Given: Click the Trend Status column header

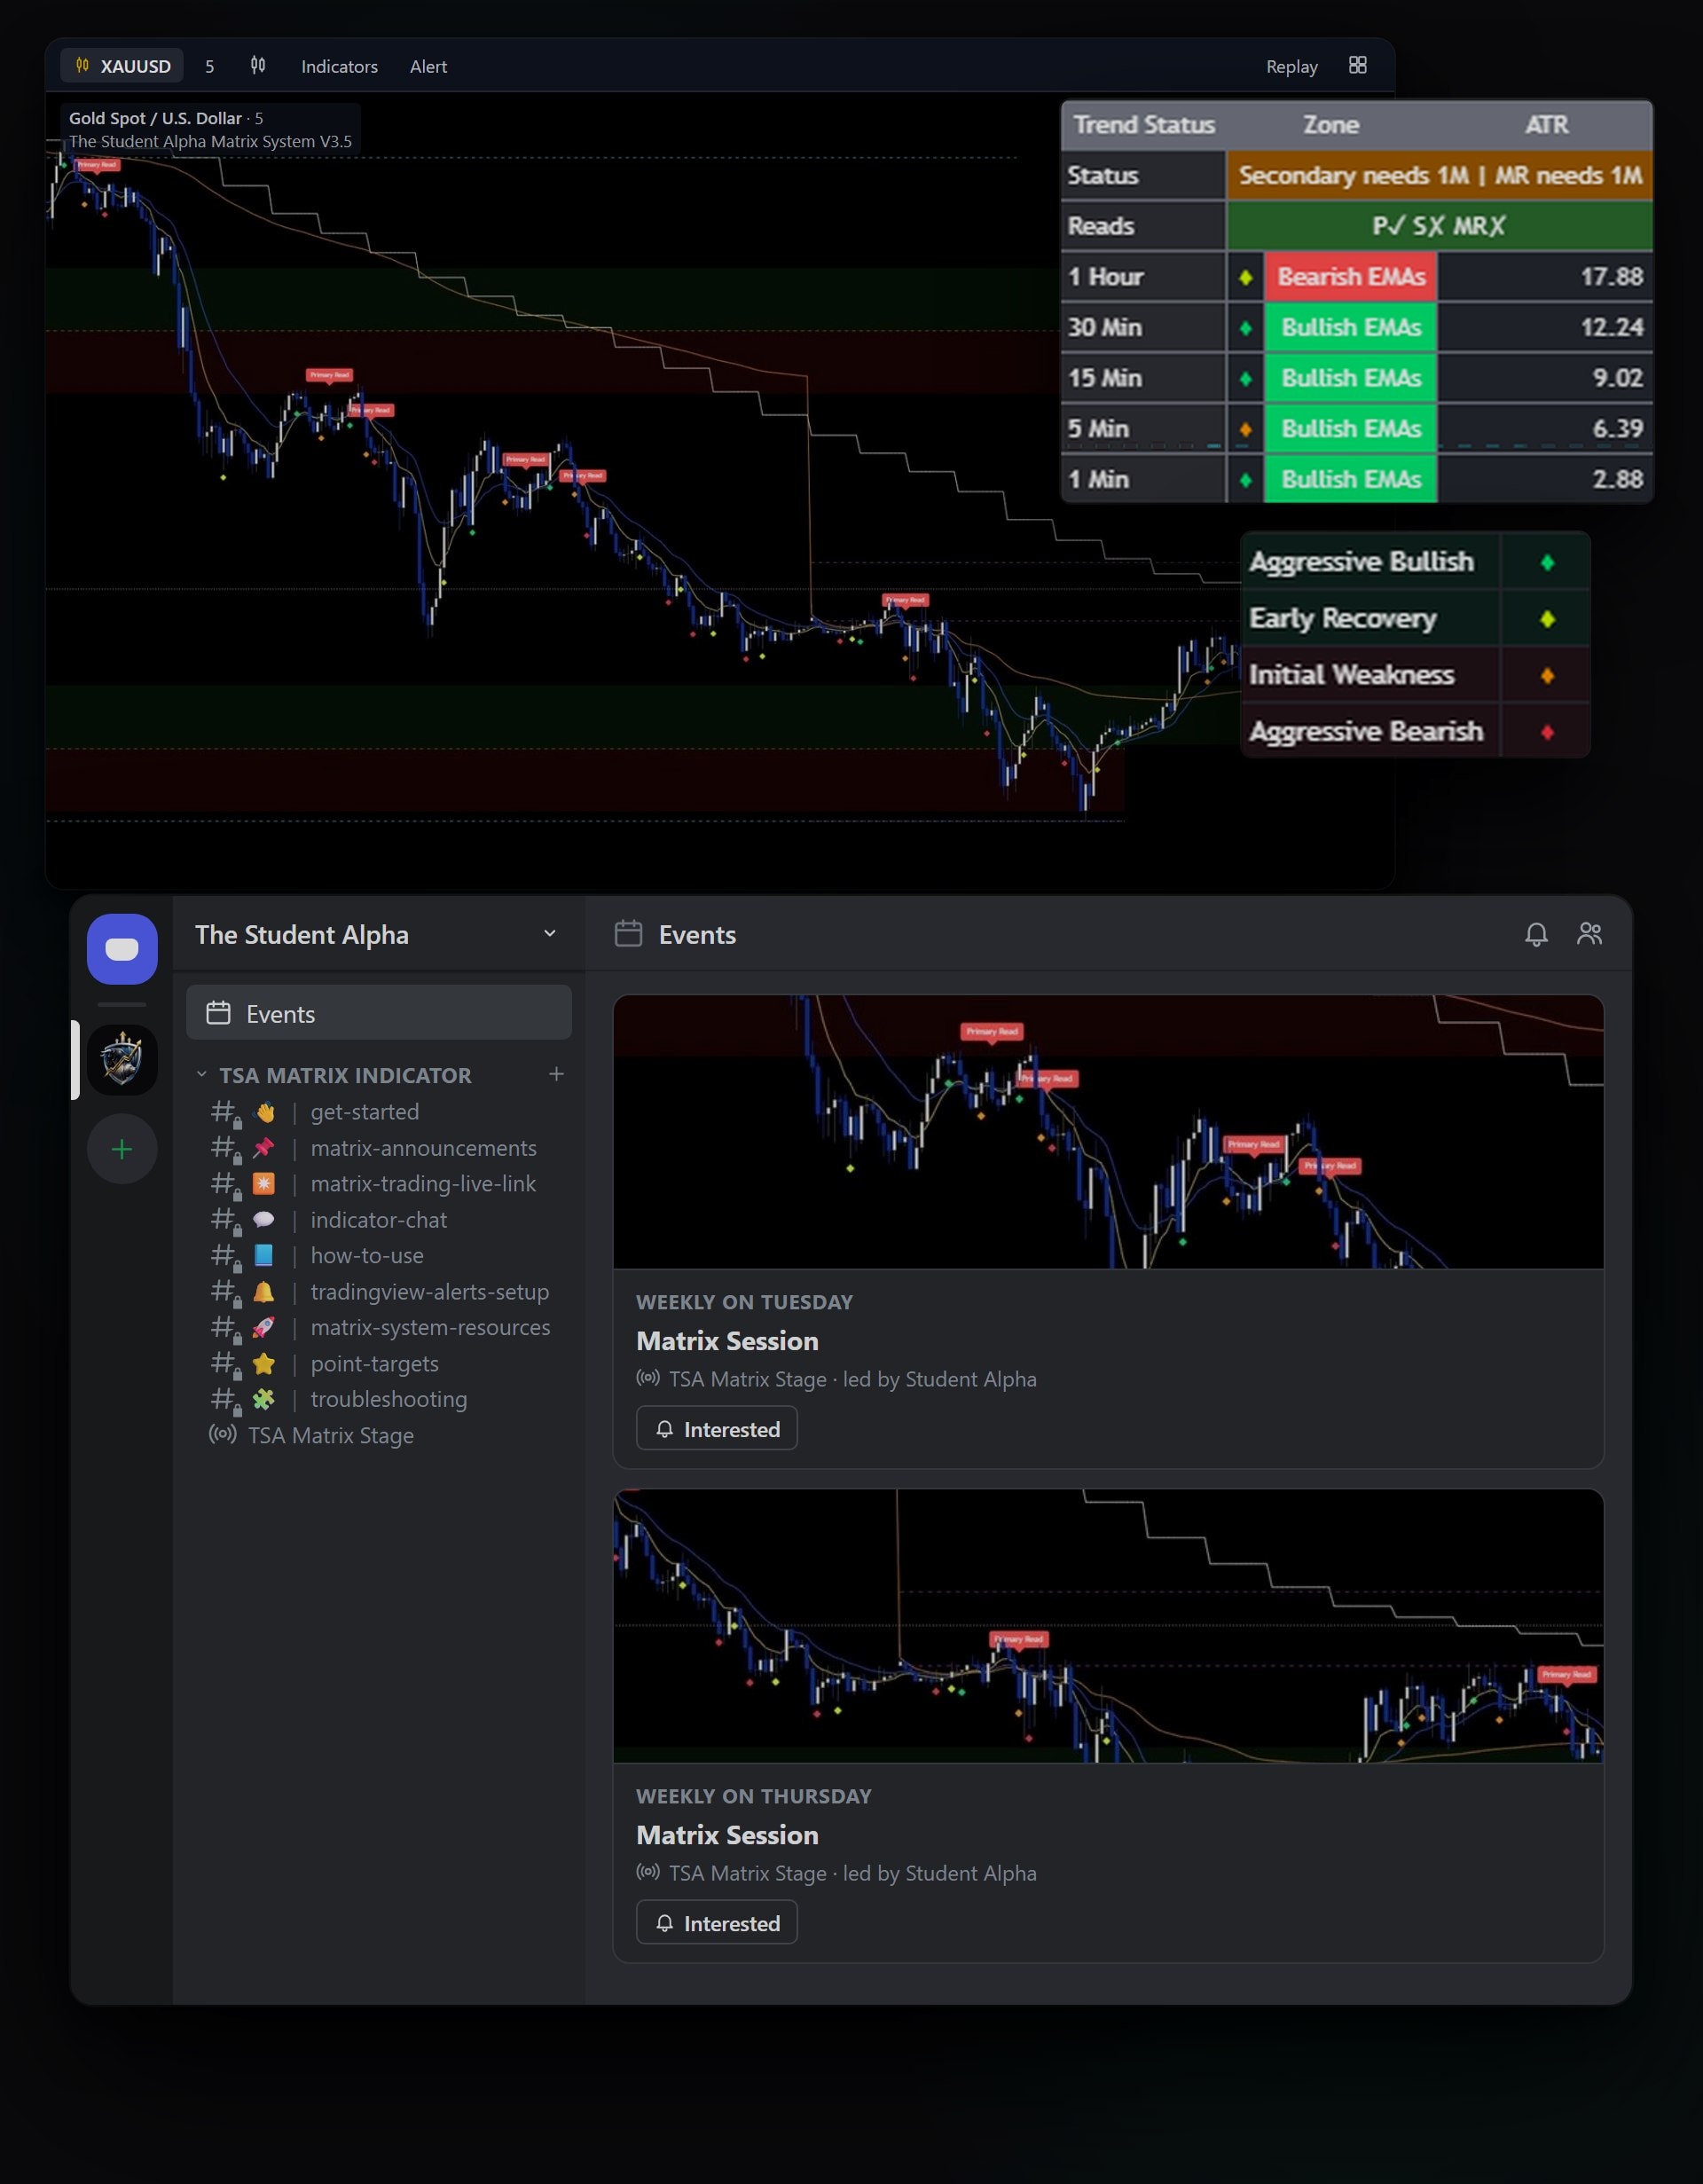Looking at the screenshot, I should pyautogui.click(x=1144, y=125).
